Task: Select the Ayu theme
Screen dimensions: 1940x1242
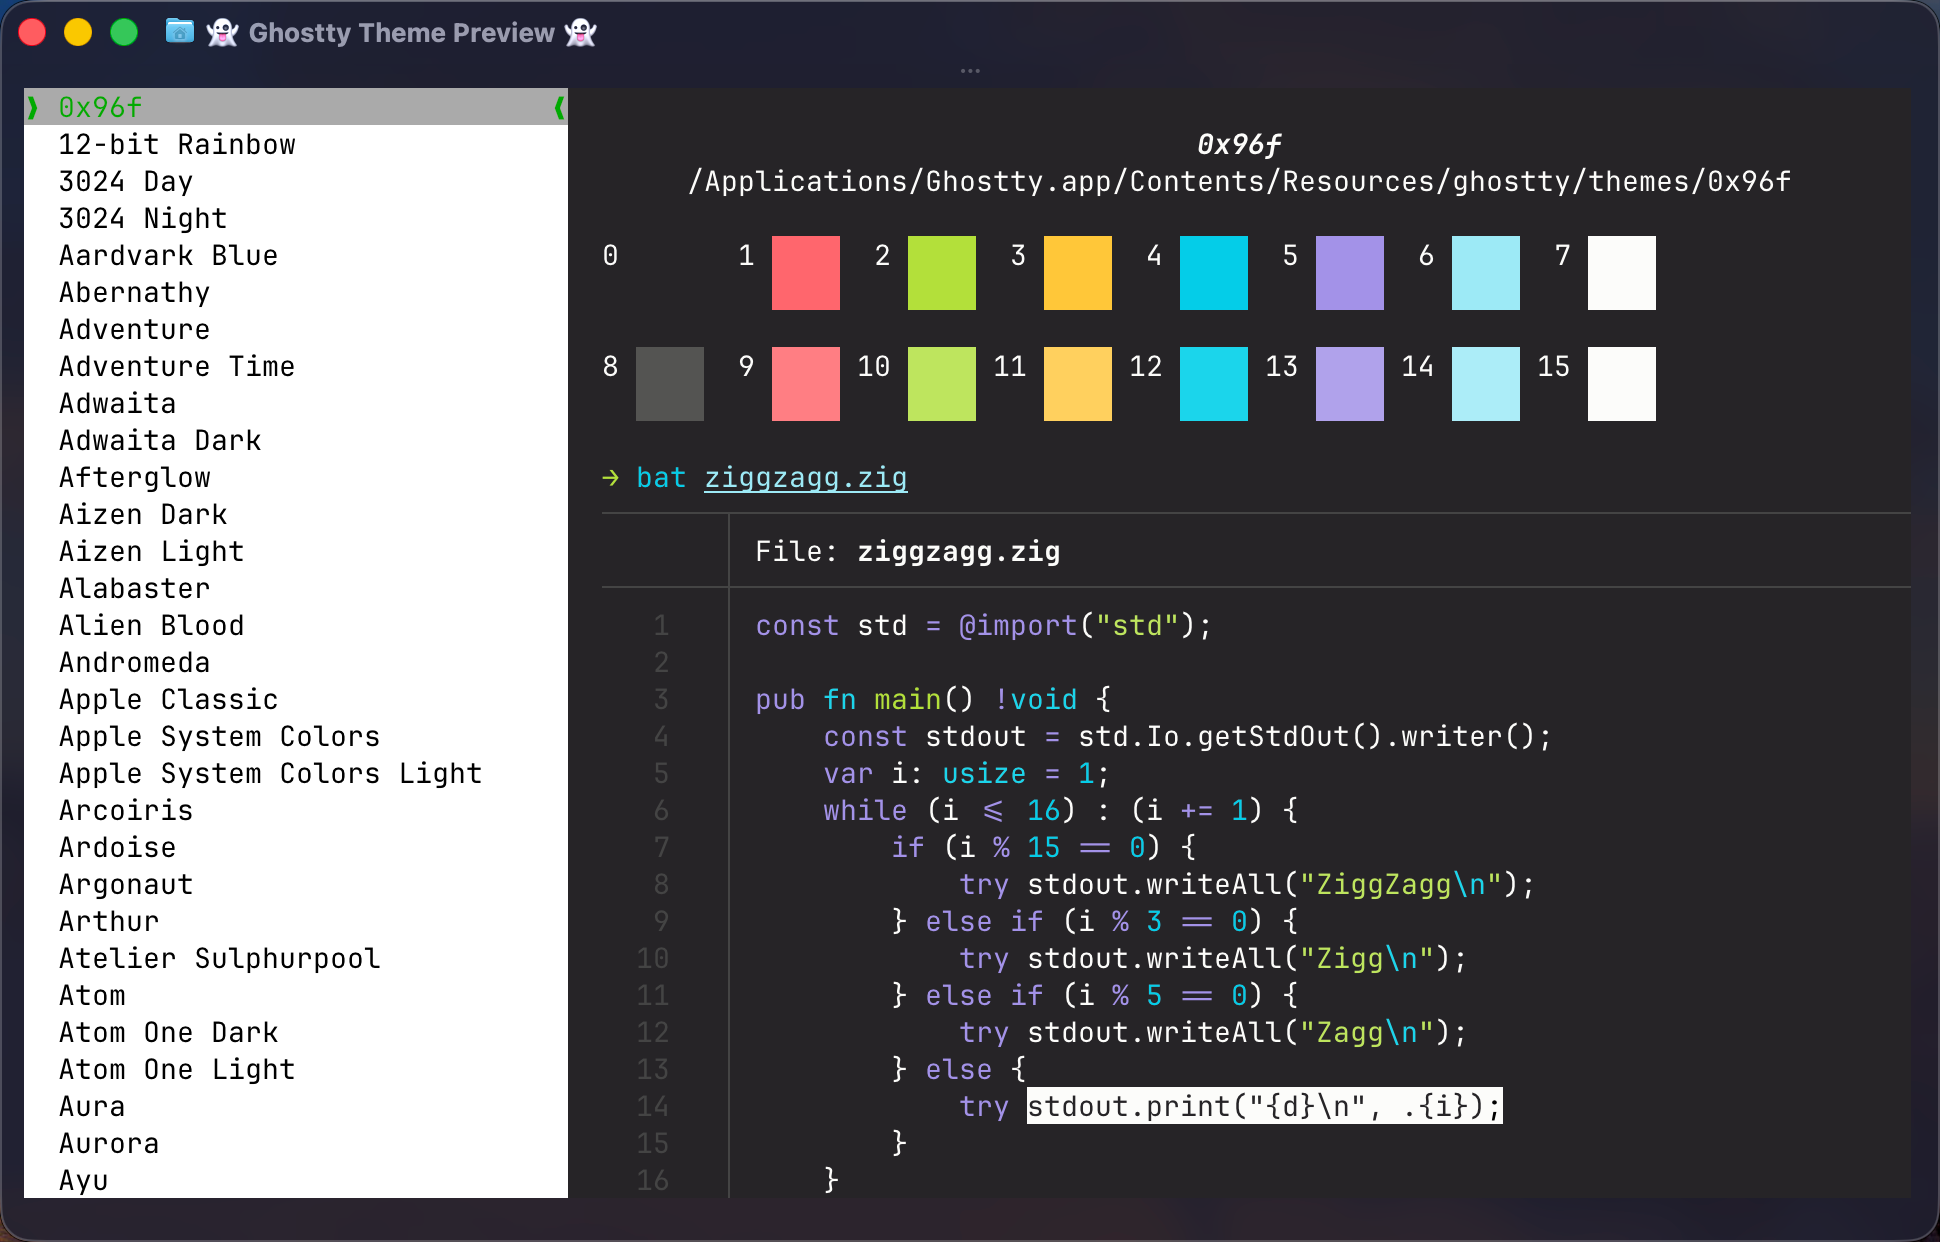Action: [x=296, y=1180]
